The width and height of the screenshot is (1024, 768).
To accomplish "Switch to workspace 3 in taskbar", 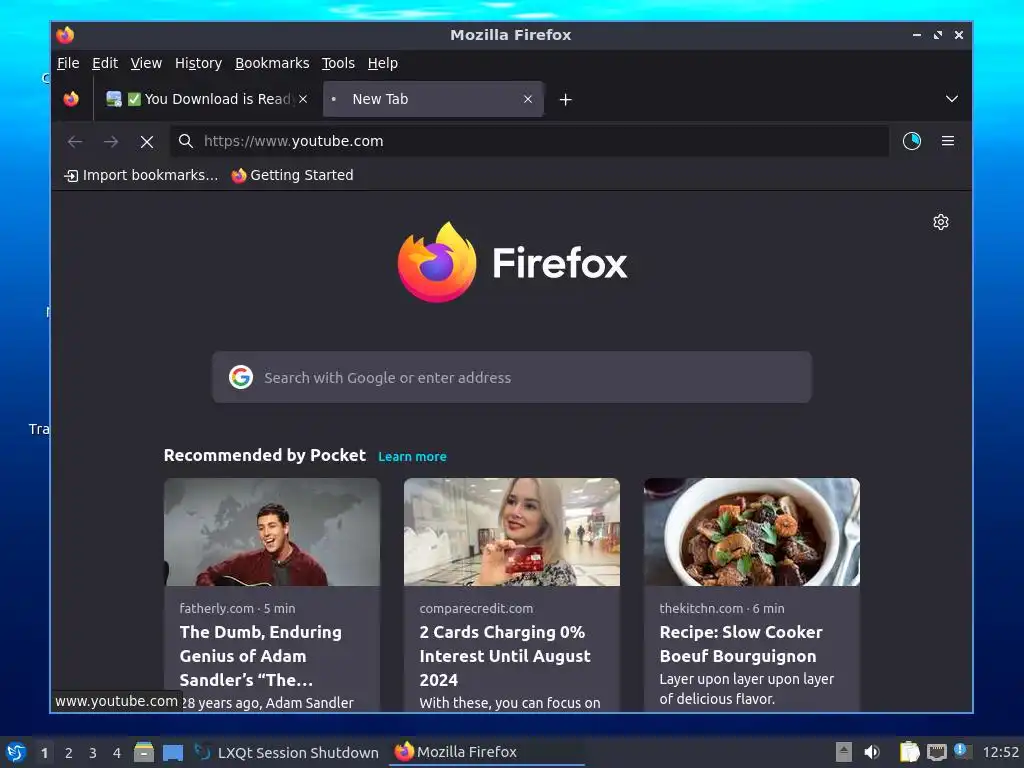I will 93,753.
